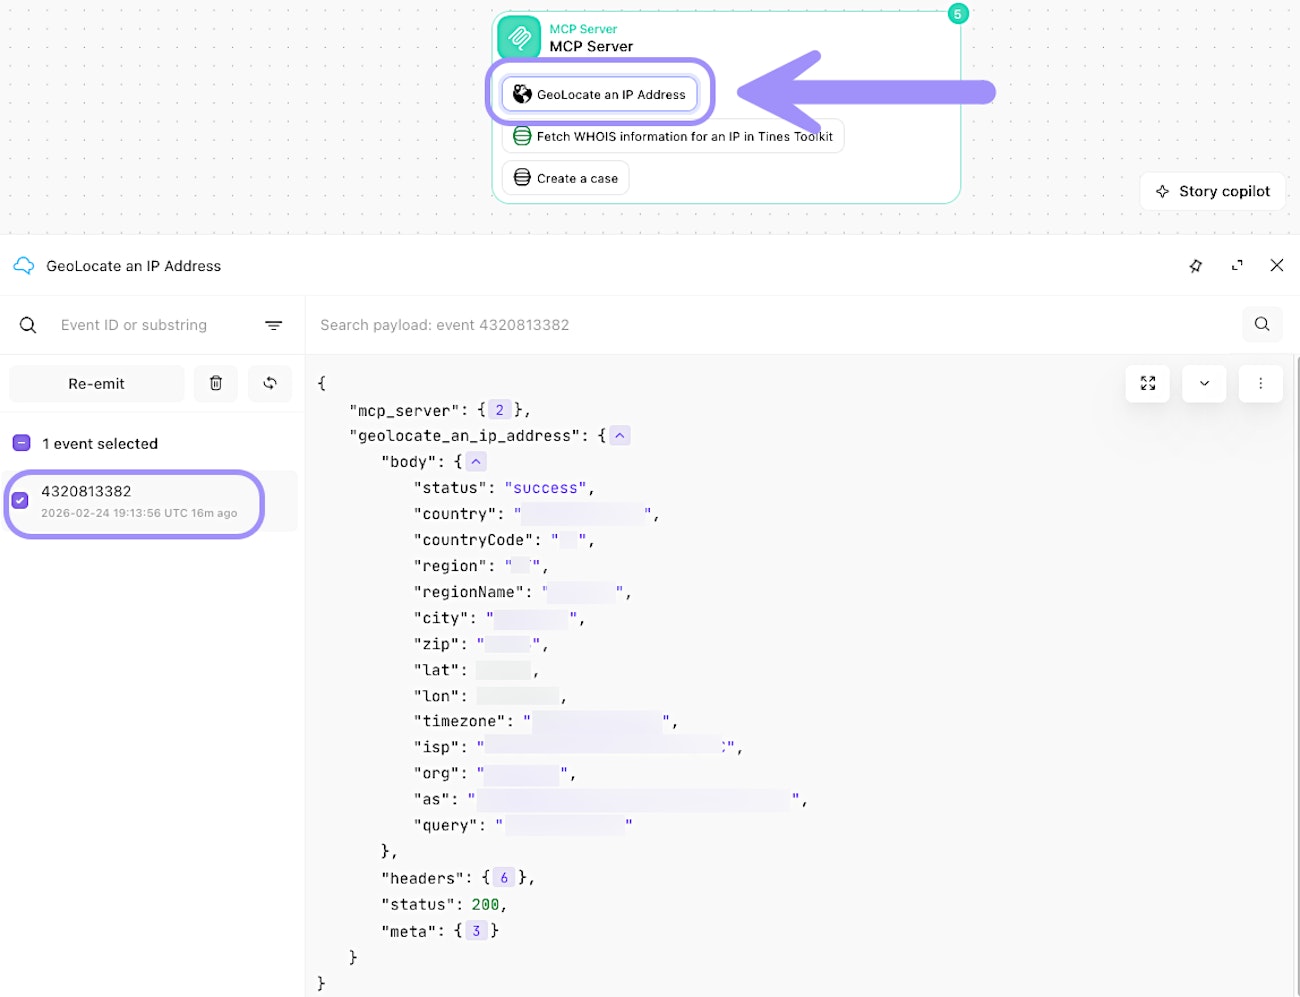Select the 'Create a case' tool

pos(566,178)
